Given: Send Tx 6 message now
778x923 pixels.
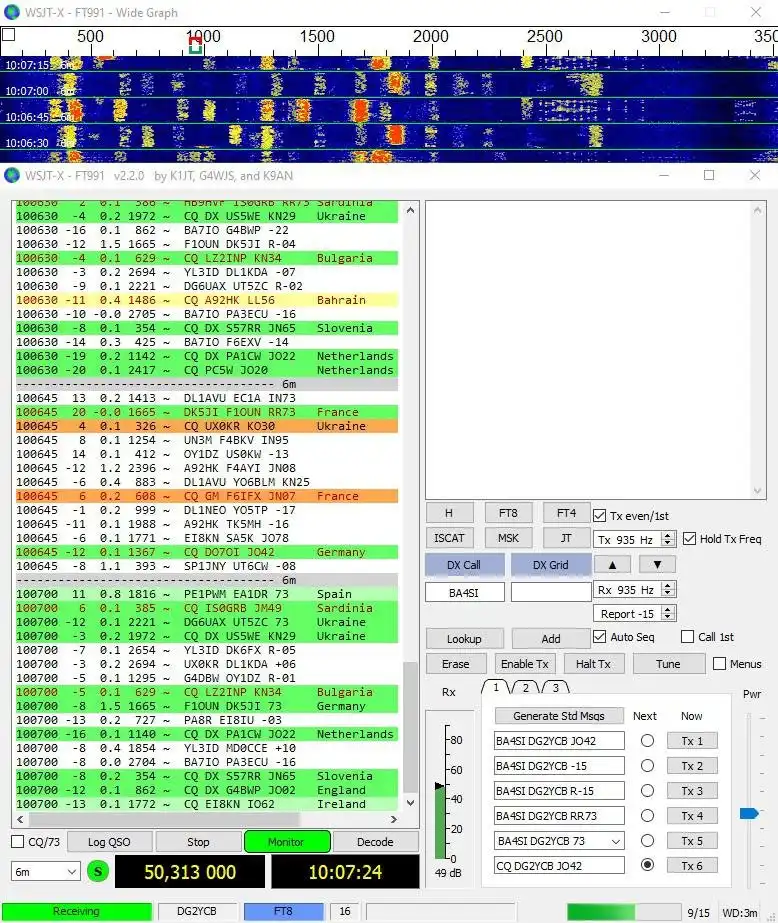Looking at the screenshot, I should [692, 866].
